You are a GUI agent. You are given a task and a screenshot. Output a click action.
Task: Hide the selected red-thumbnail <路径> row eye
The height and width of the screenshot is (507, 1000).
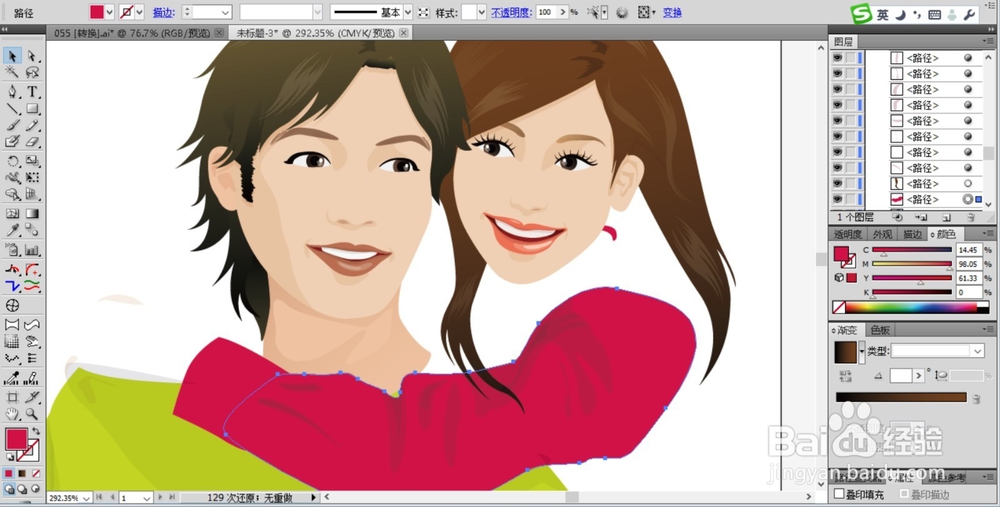click(x=837, y=200)
